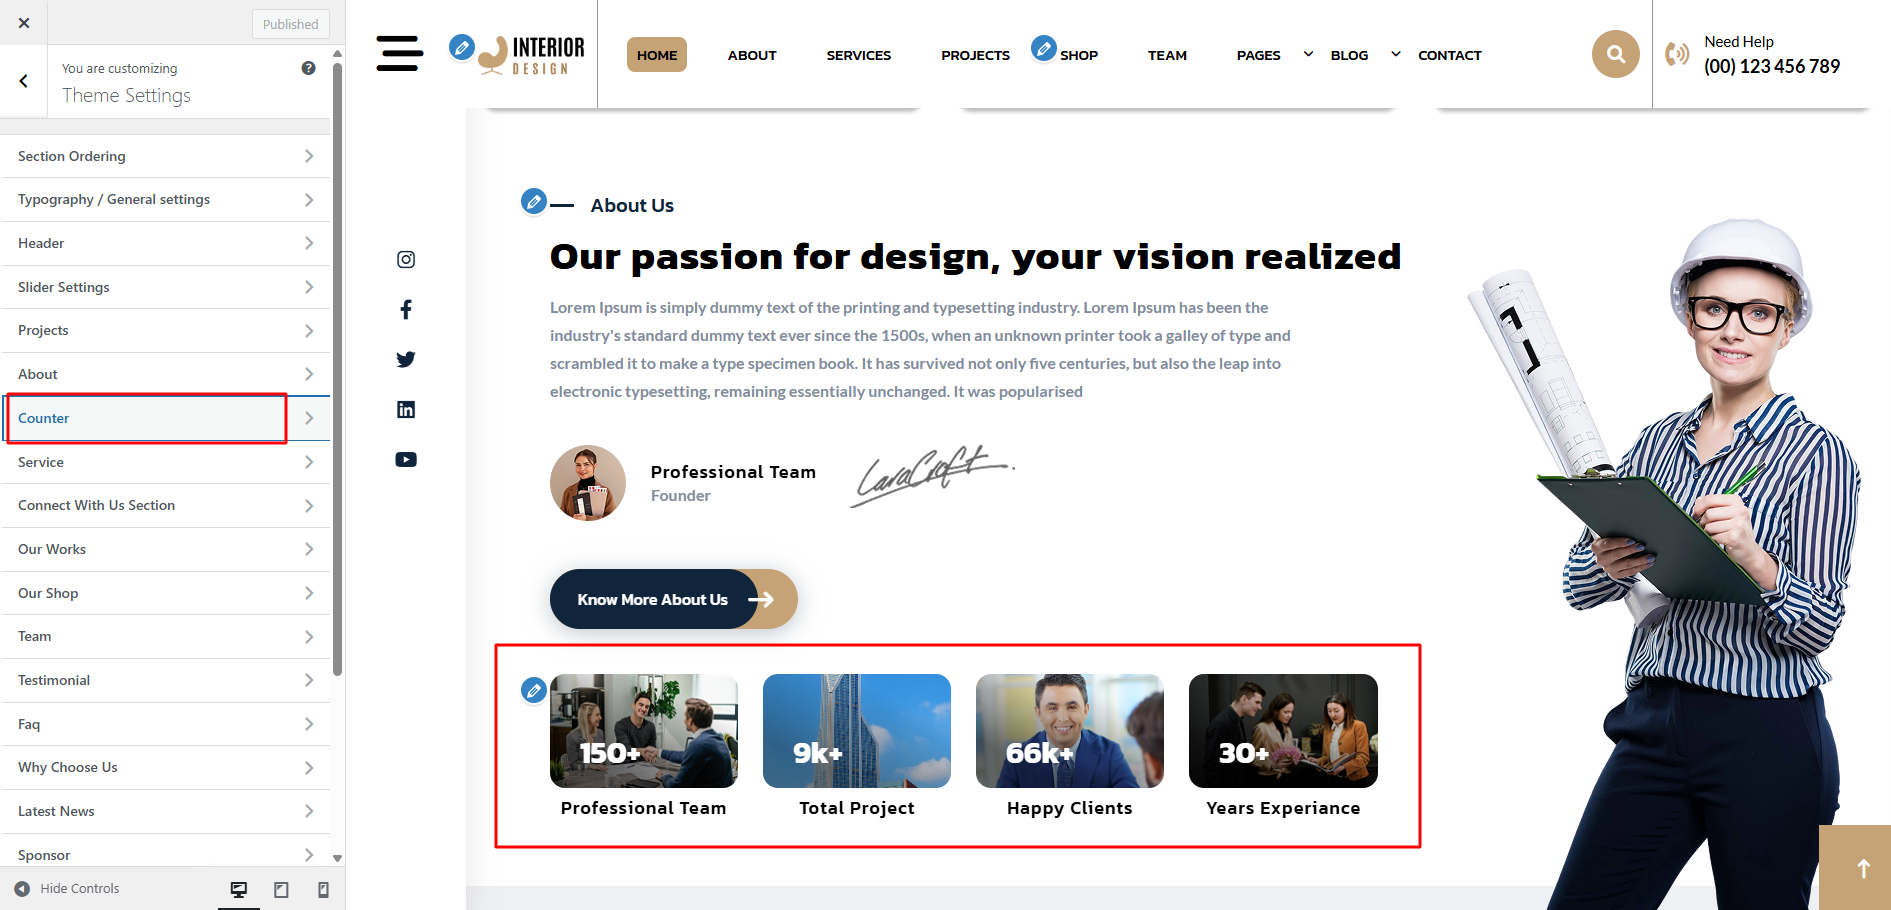Click the Years Experiance counter image

click(1283, 731)
